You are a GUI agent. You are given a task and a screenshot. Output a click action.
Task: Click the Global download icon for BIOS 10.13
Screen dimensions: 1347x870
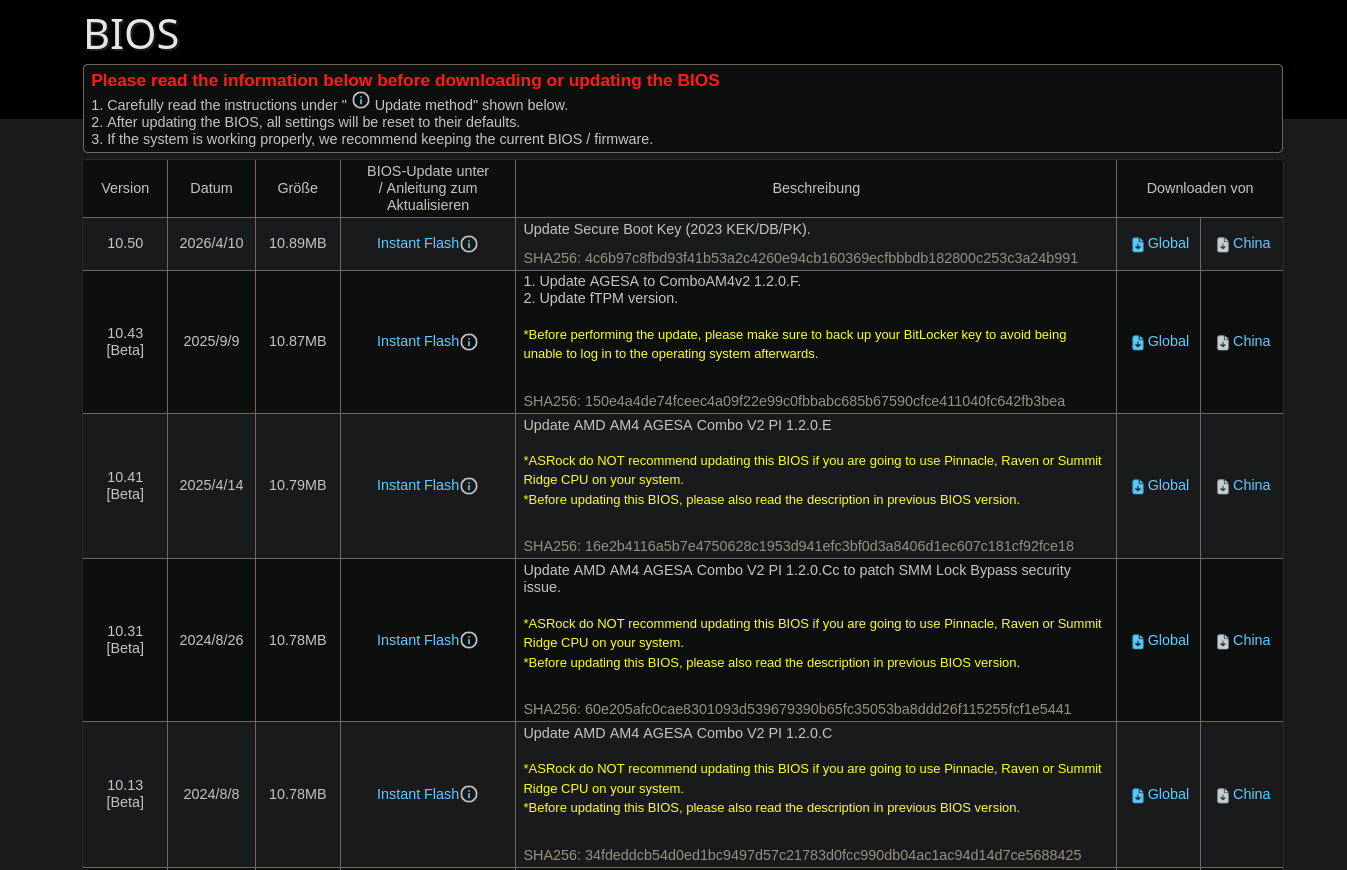pyautogui.click(x=1137, y=795)
